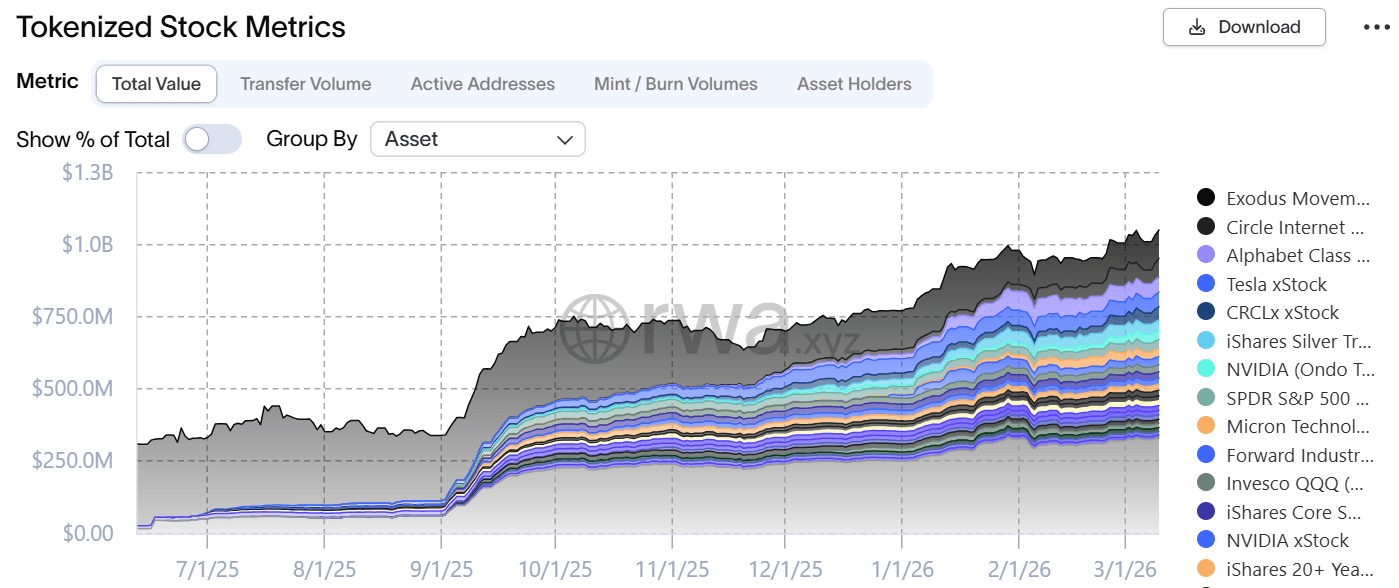Open the Group By Asset dropdown

(x=477, y=139)
